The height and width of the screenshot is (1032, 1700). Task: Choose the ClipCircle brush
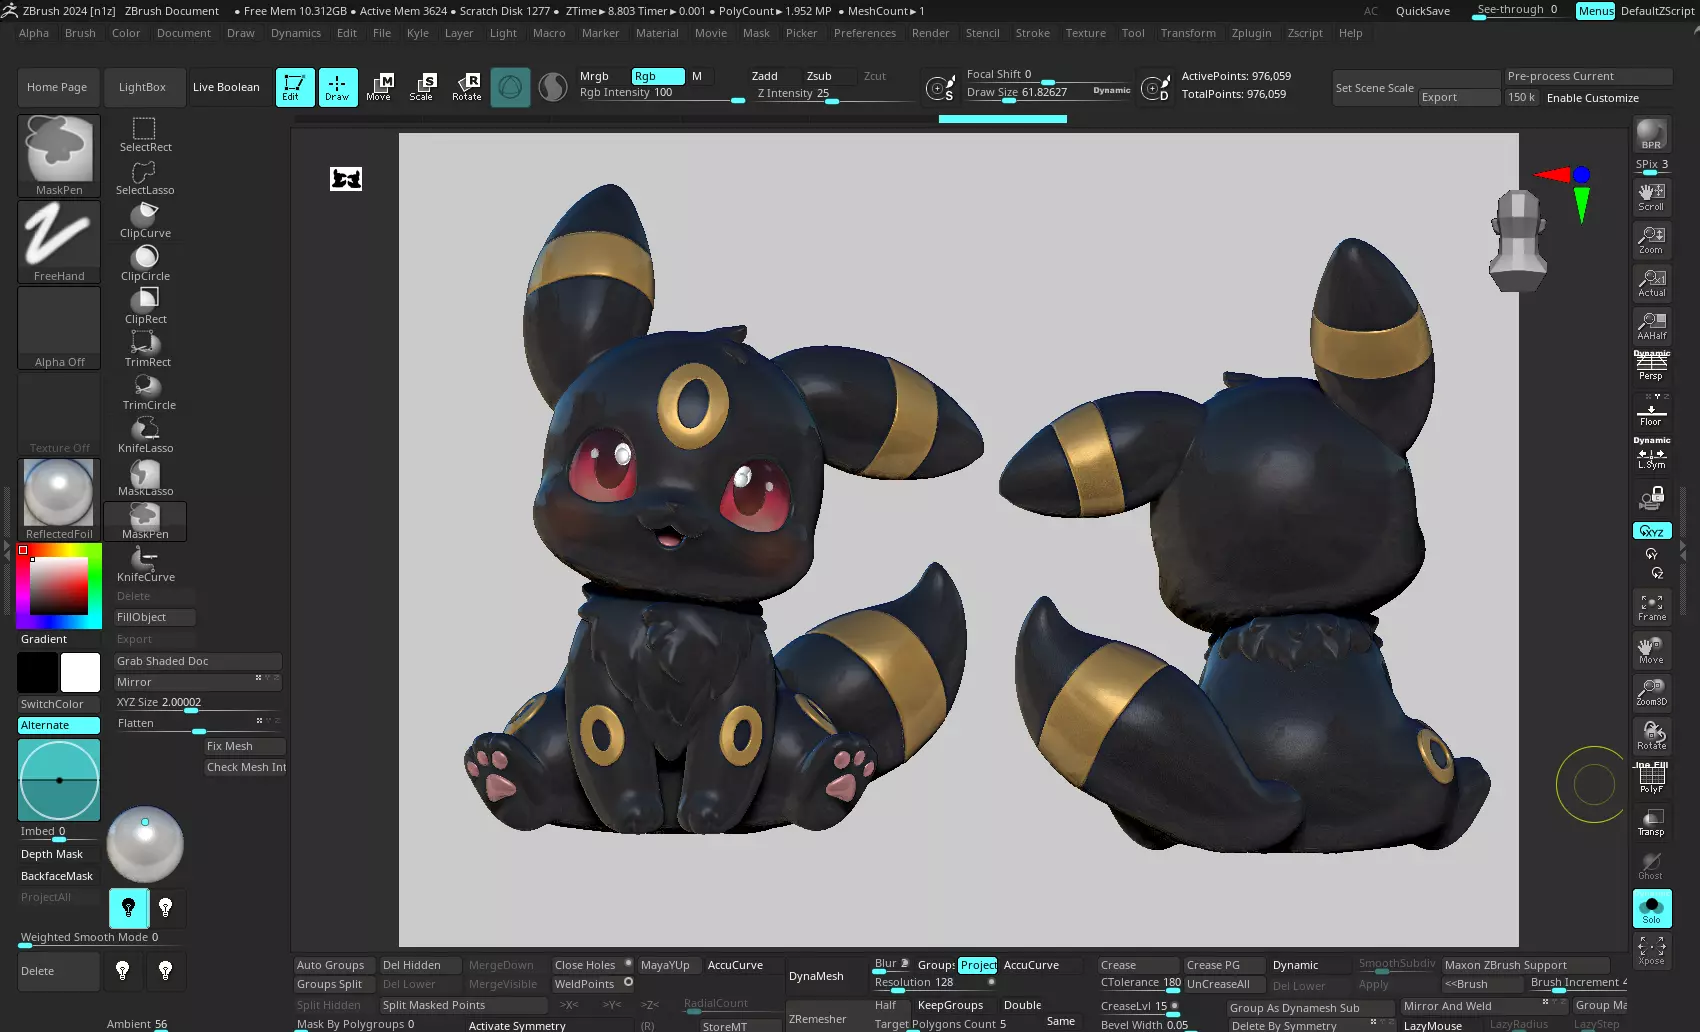(145, 263)
